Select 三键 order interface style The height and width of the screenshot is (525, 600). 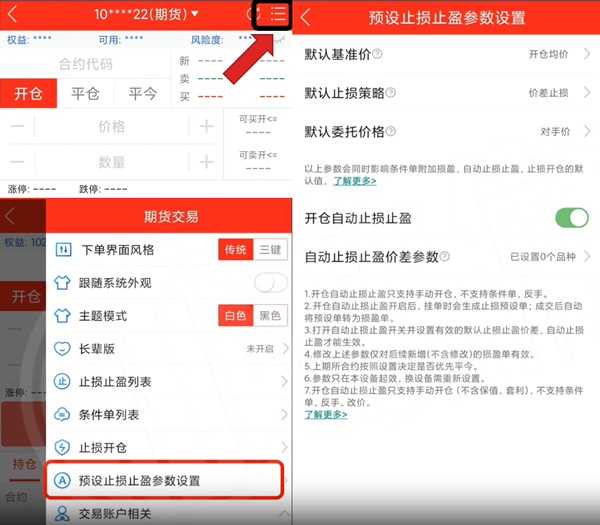[x=270, y=250]
